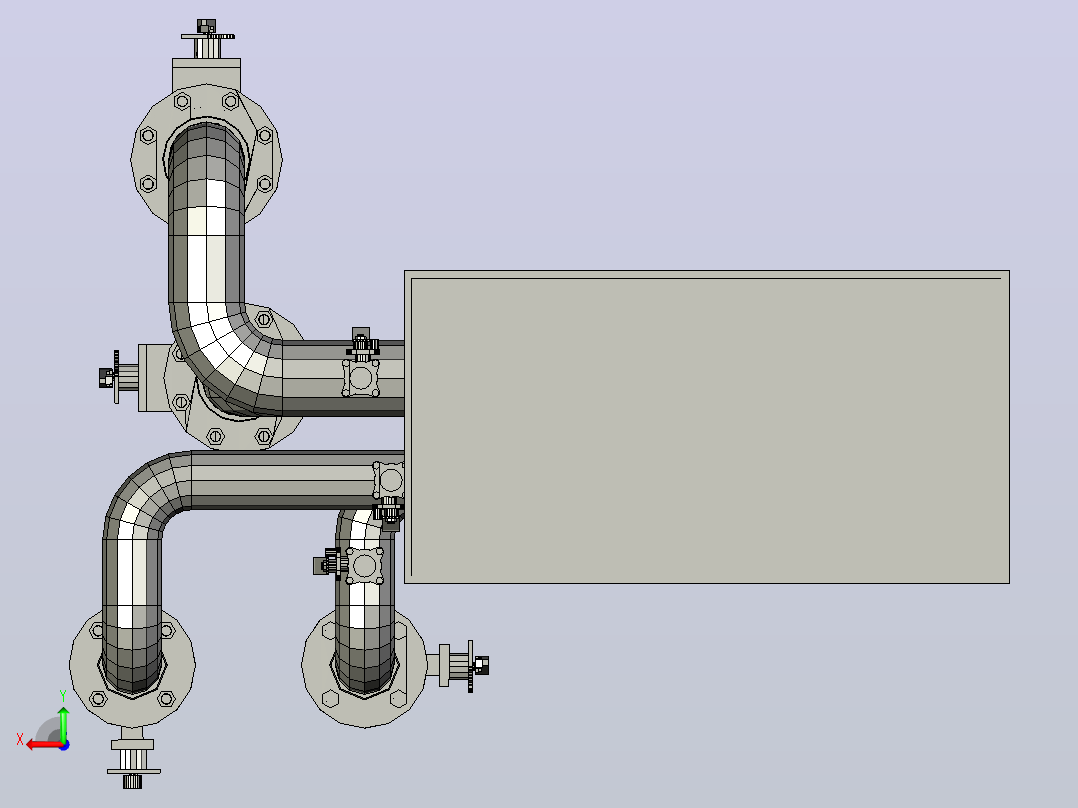The width and height of the screenshot is (1078, 808).
Task: Select the large rectangular tank body
Action: pos(707,426)
